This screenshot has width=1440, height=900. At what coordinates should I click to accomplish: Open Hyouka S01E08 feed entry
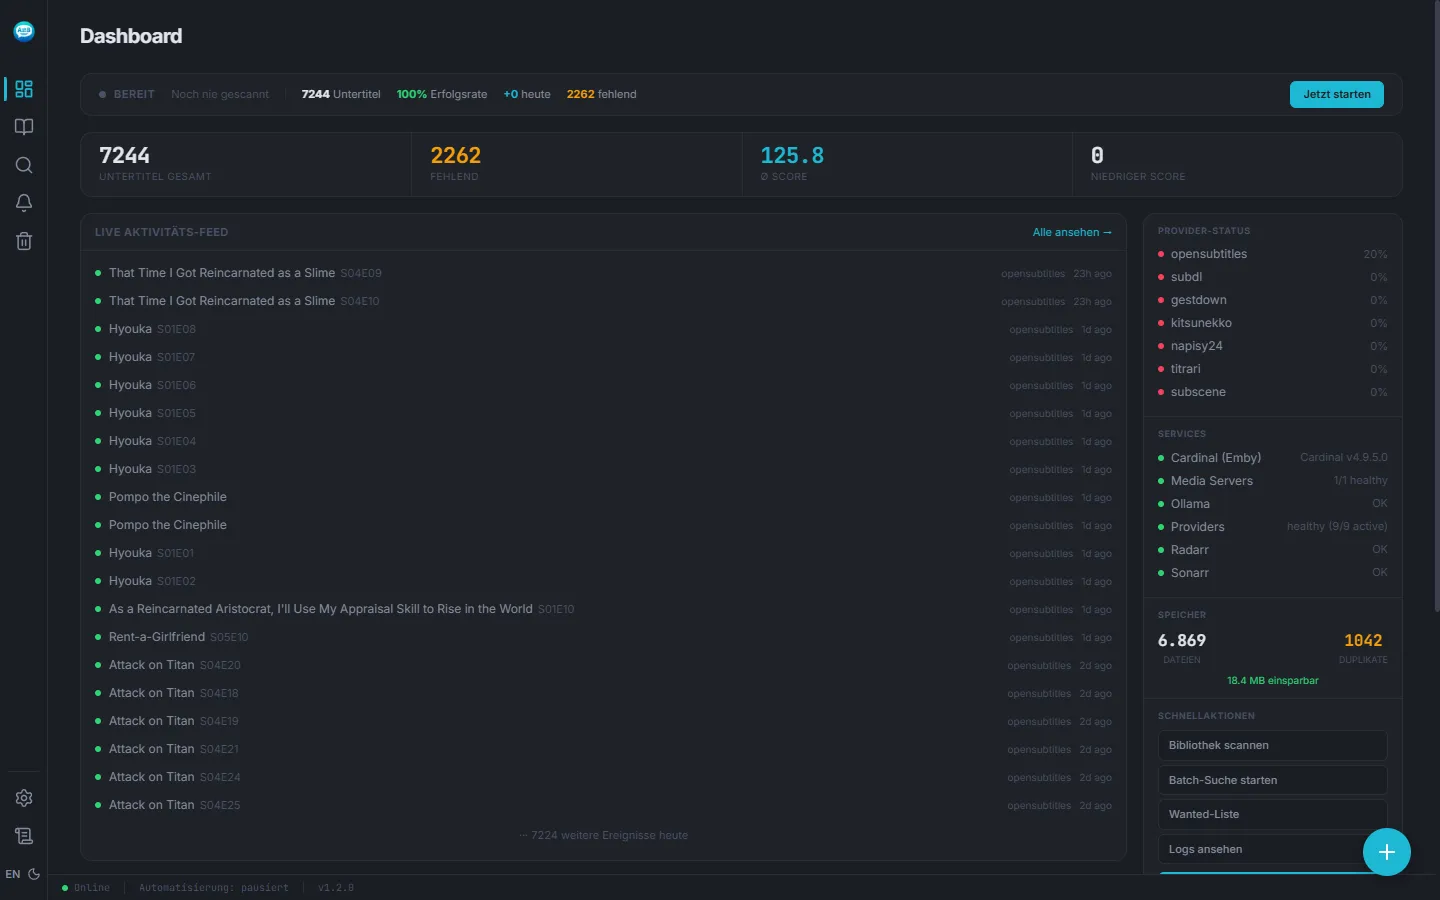(x=603, y=329)
